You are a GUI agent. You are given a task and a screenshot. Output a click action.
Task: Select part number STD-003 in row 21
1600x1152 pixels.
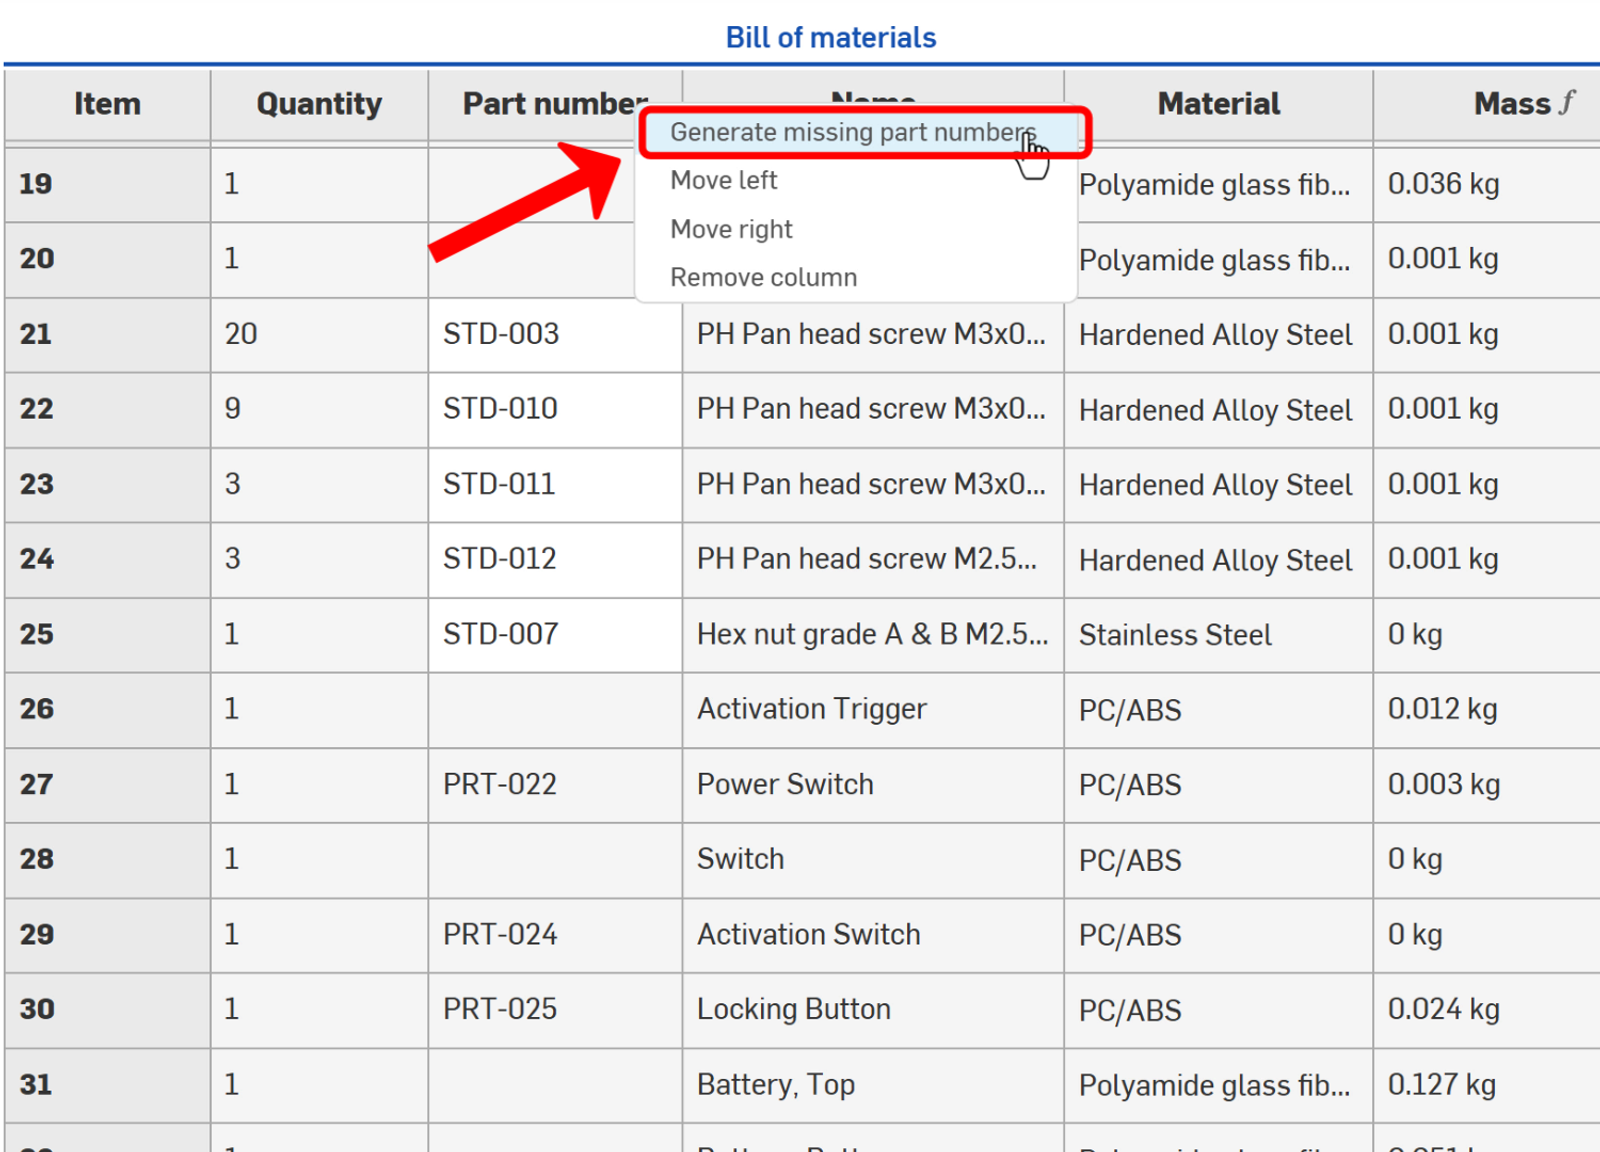pyautogui.click(x=499, y=334)
